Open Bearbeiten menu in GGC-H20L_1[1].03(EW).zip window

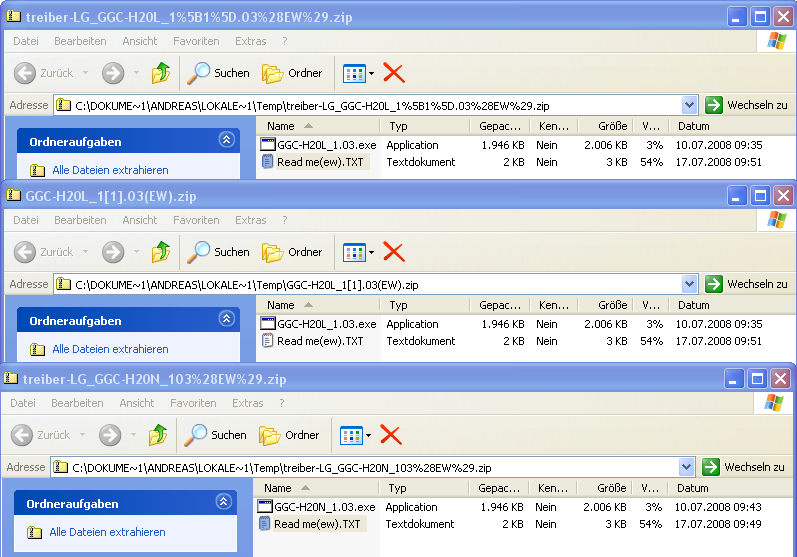(80, 220)
